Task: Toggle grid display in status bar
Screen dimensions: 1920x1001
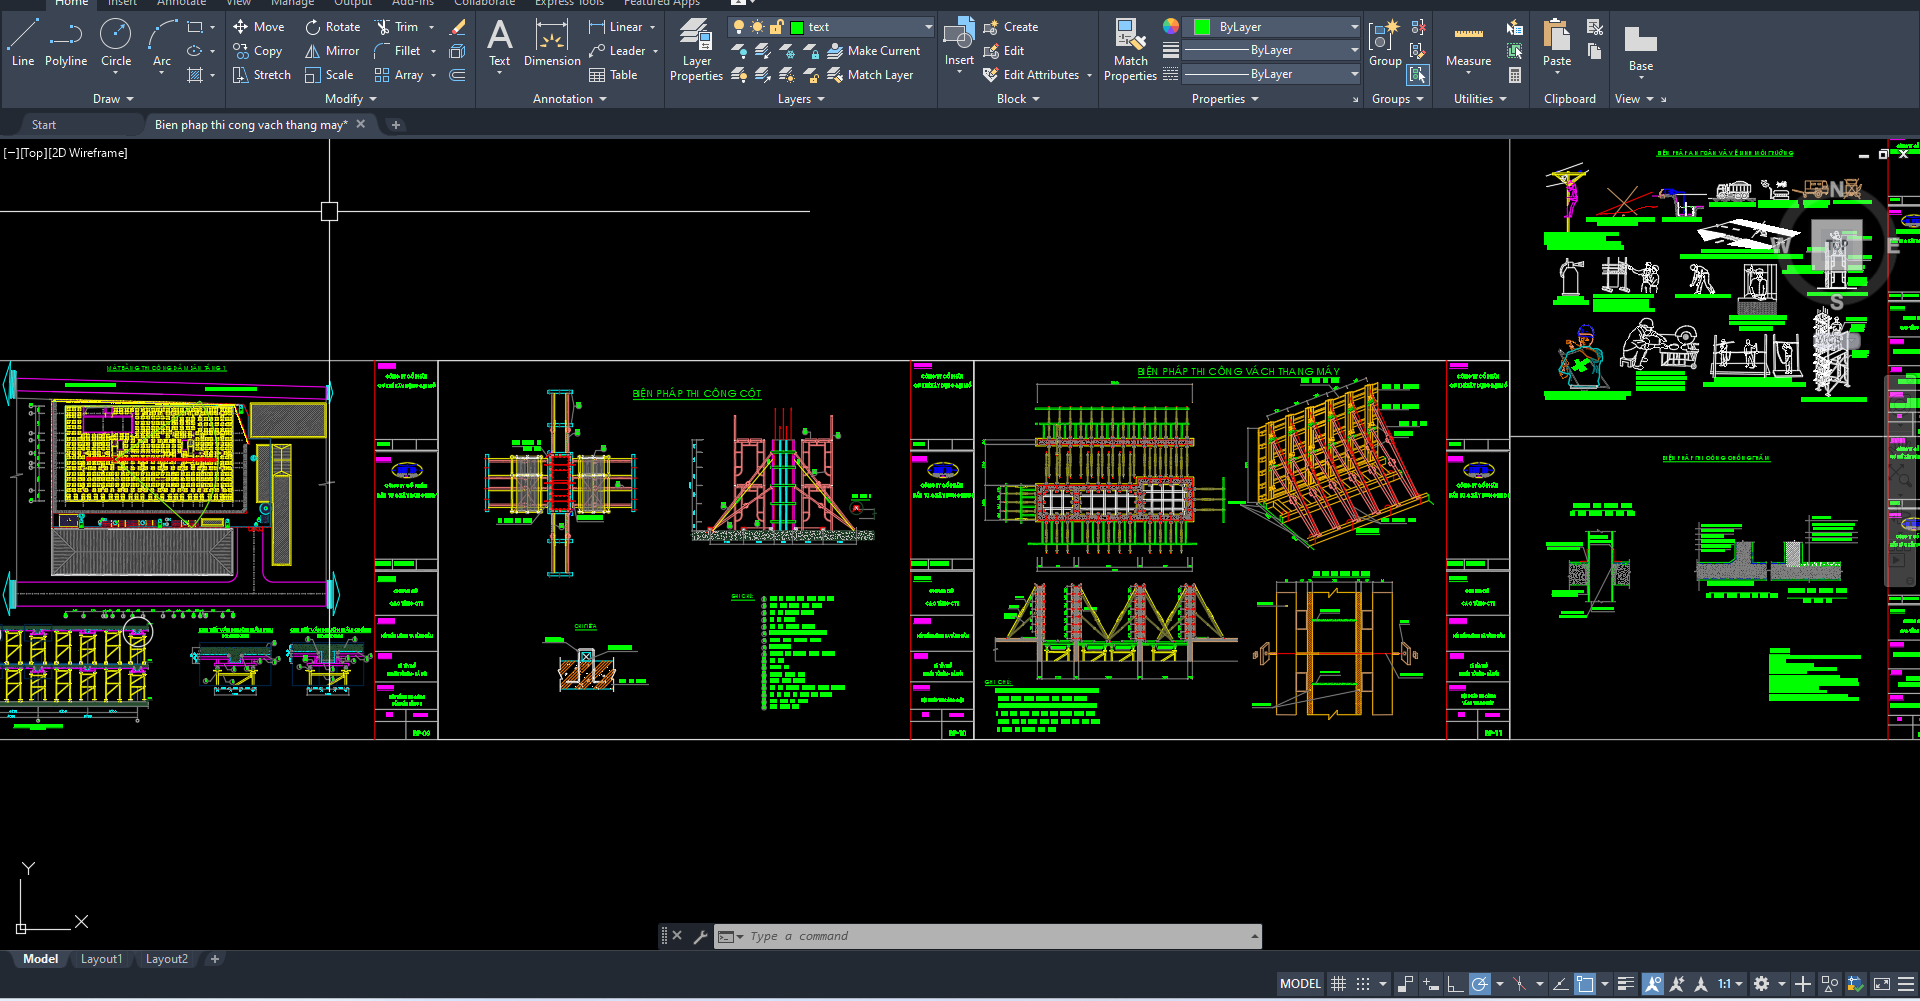Action: pyautogui.click(x=1338, y=984)
